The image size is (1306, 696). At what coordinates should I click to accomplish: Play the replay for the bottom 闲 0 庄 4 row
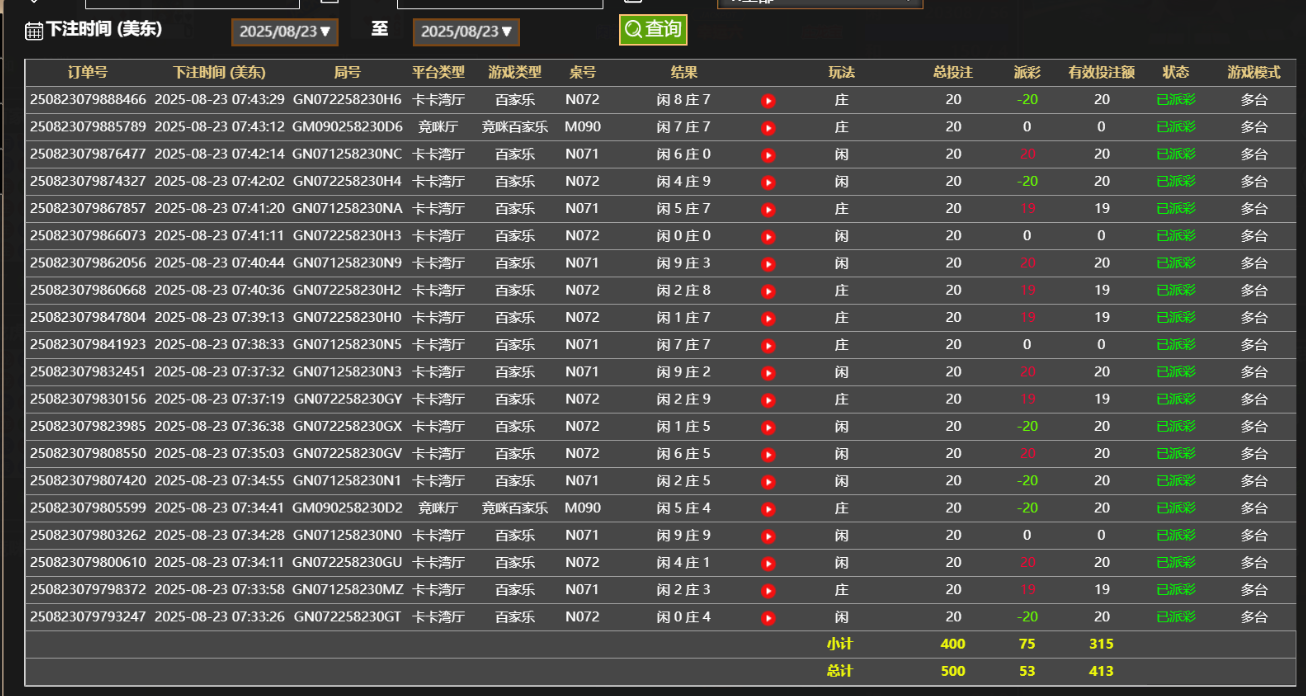(767, 616)
